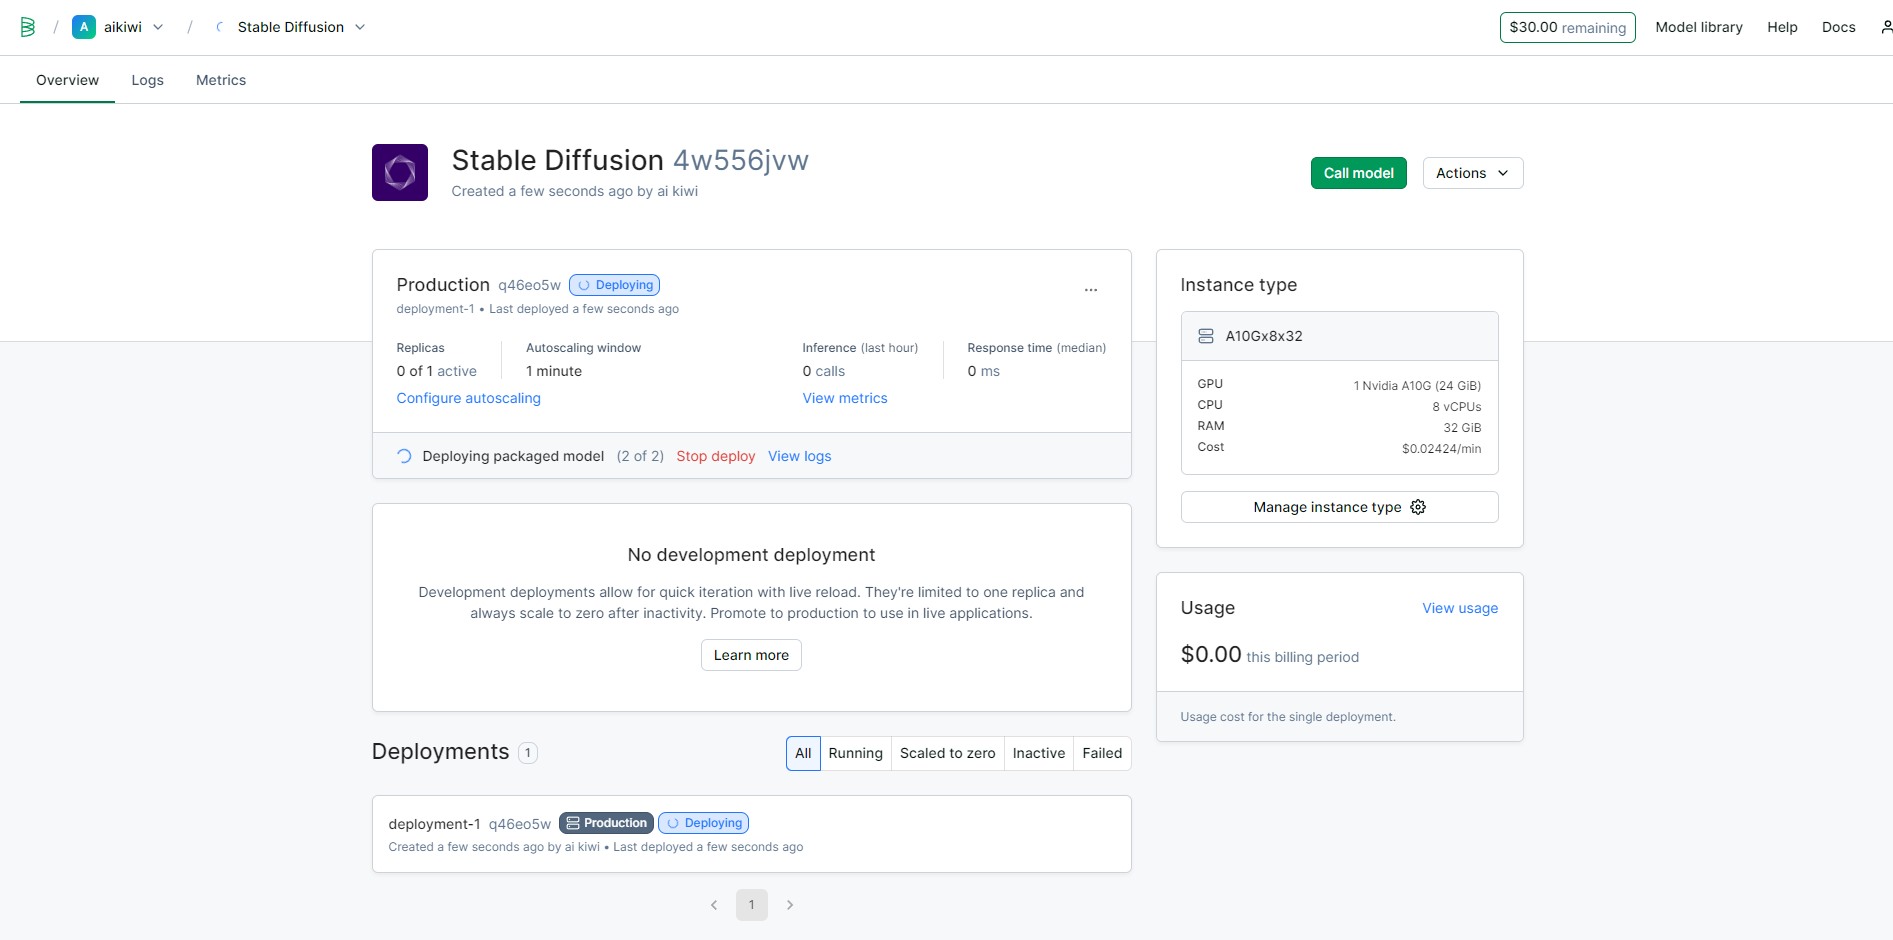Click the user profile icon

(x=1886, y=27)
